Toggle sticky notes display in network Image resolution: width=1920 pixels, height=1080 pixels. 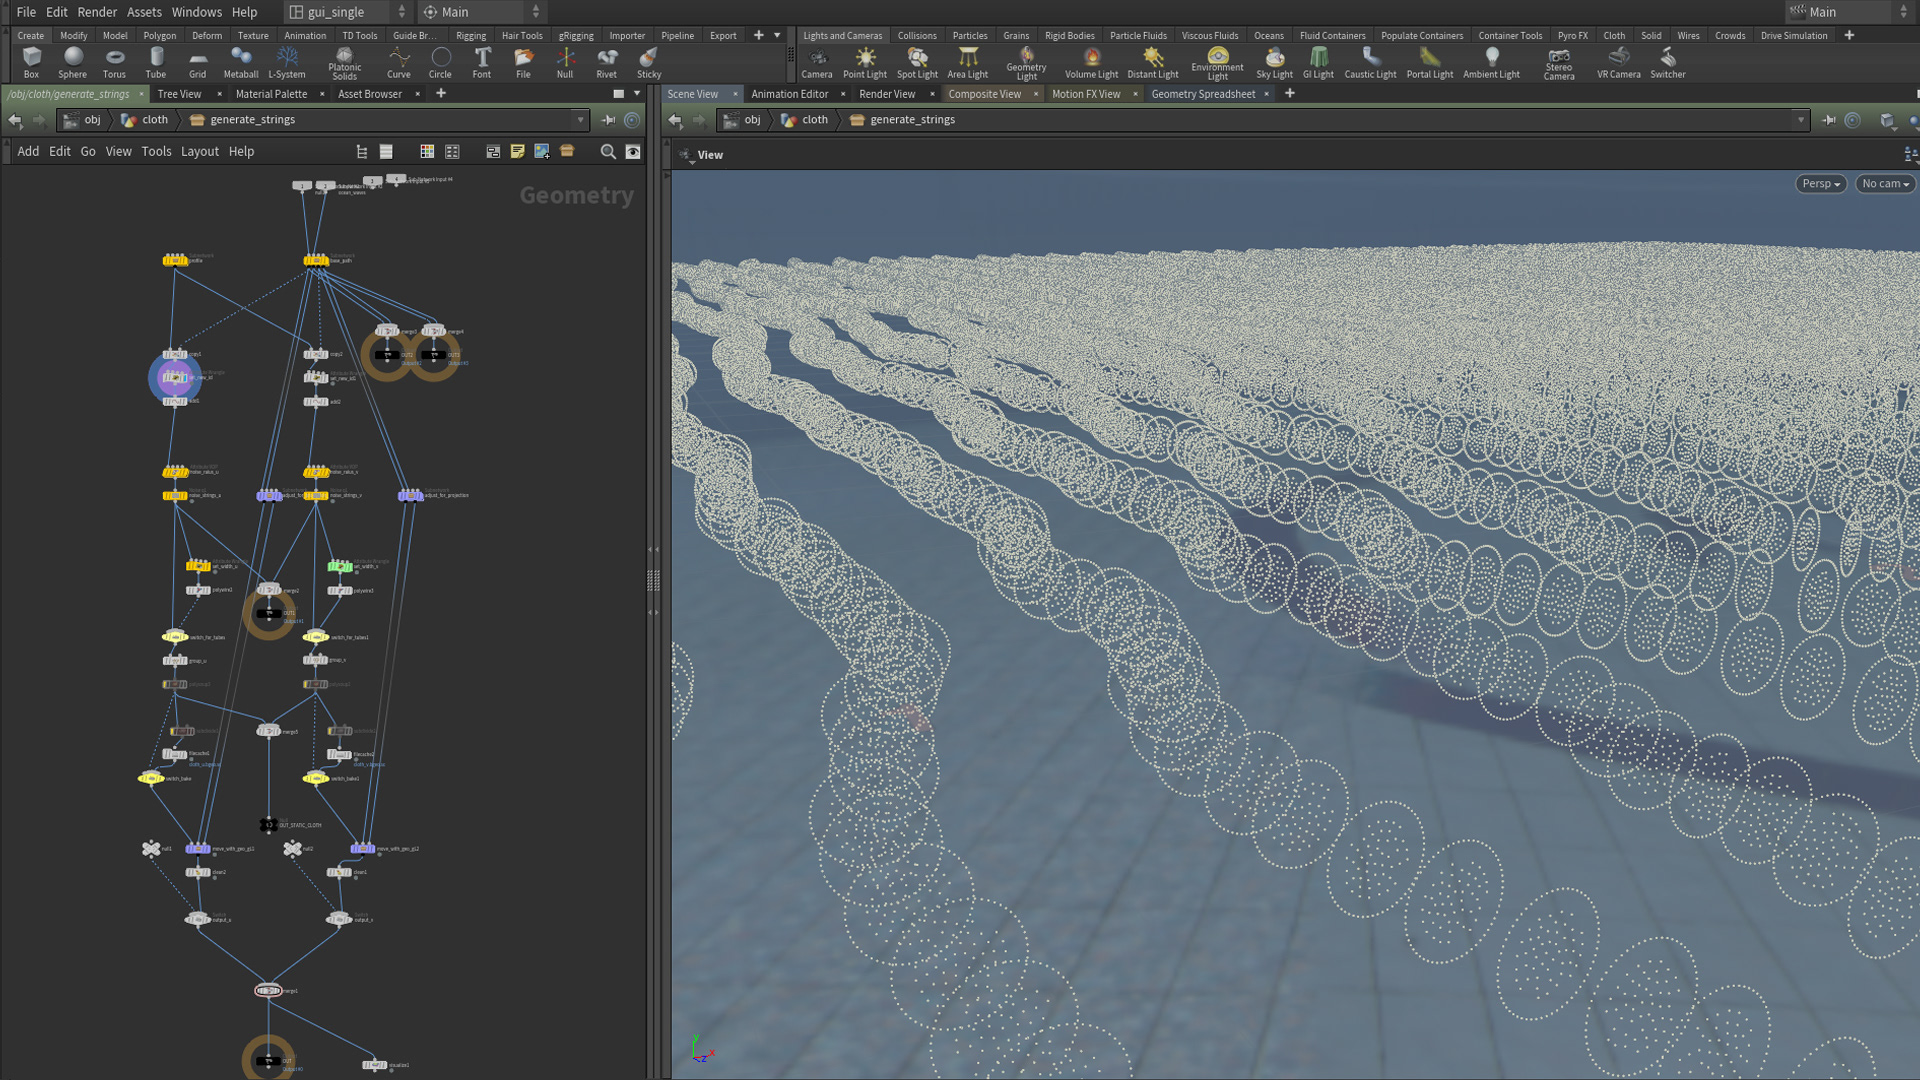[517, 152]
